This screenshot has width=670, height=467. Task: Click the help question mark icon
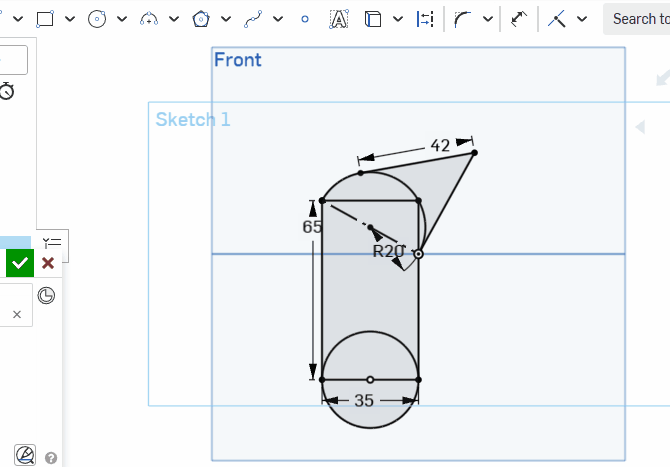[51, 458]
